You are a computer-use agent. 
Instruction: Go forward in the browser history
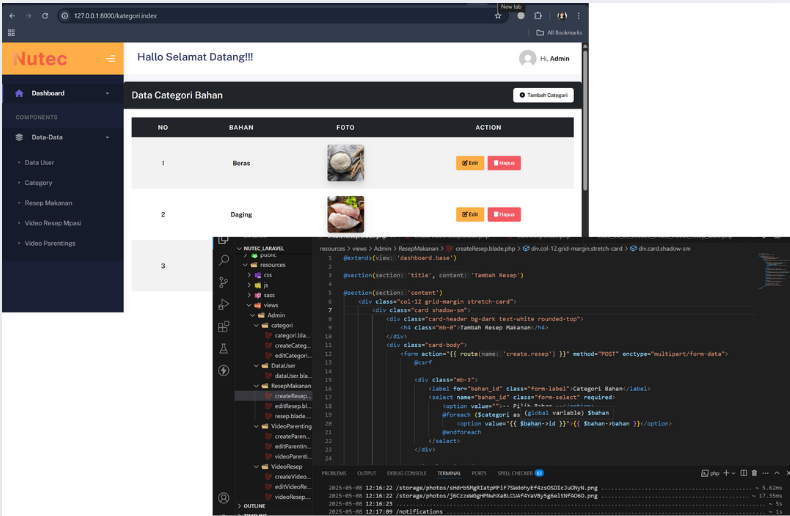(x=28, y=16)
